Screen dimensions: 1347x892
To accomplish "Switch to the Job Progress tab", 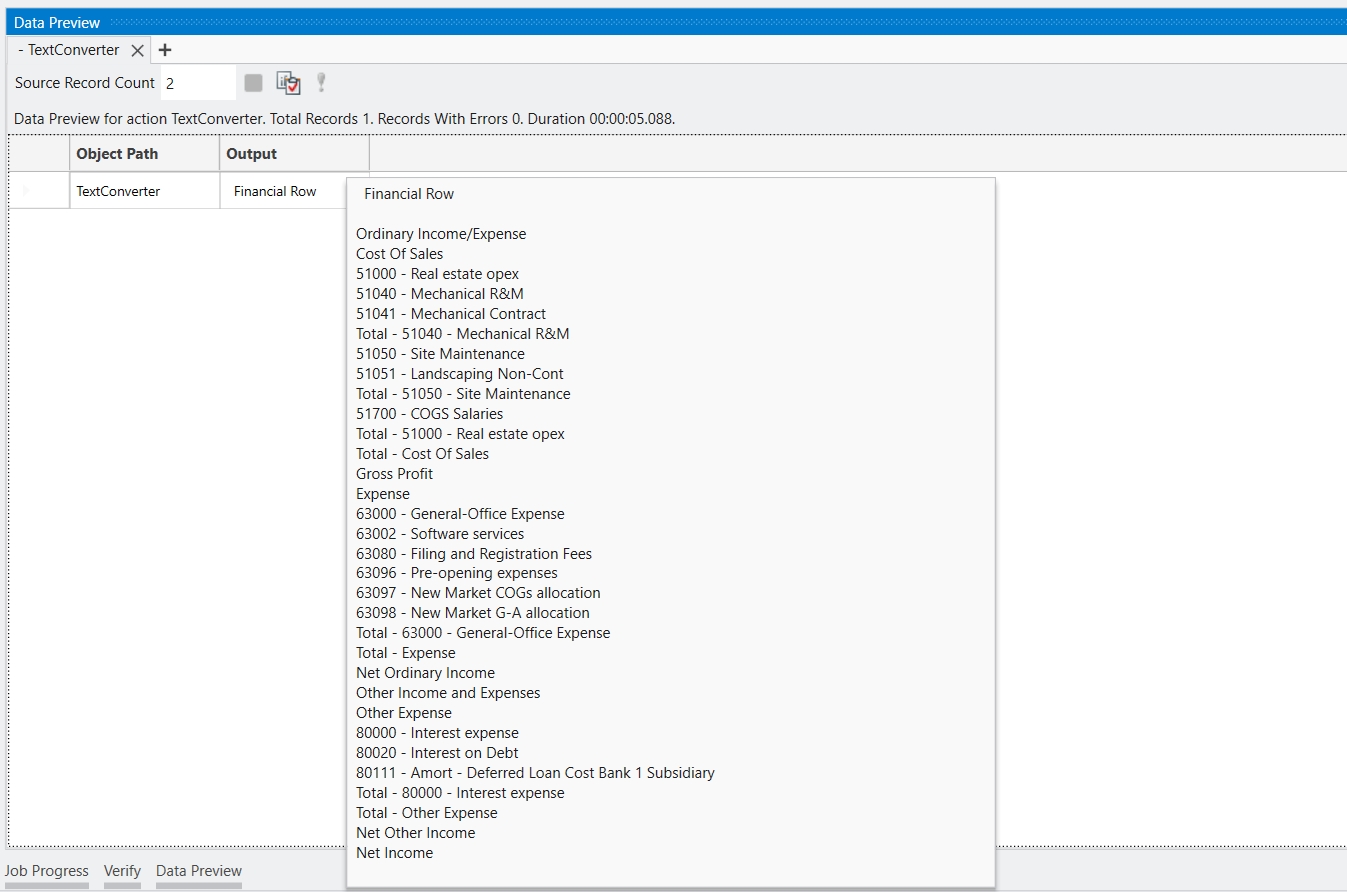I will 47,871.
